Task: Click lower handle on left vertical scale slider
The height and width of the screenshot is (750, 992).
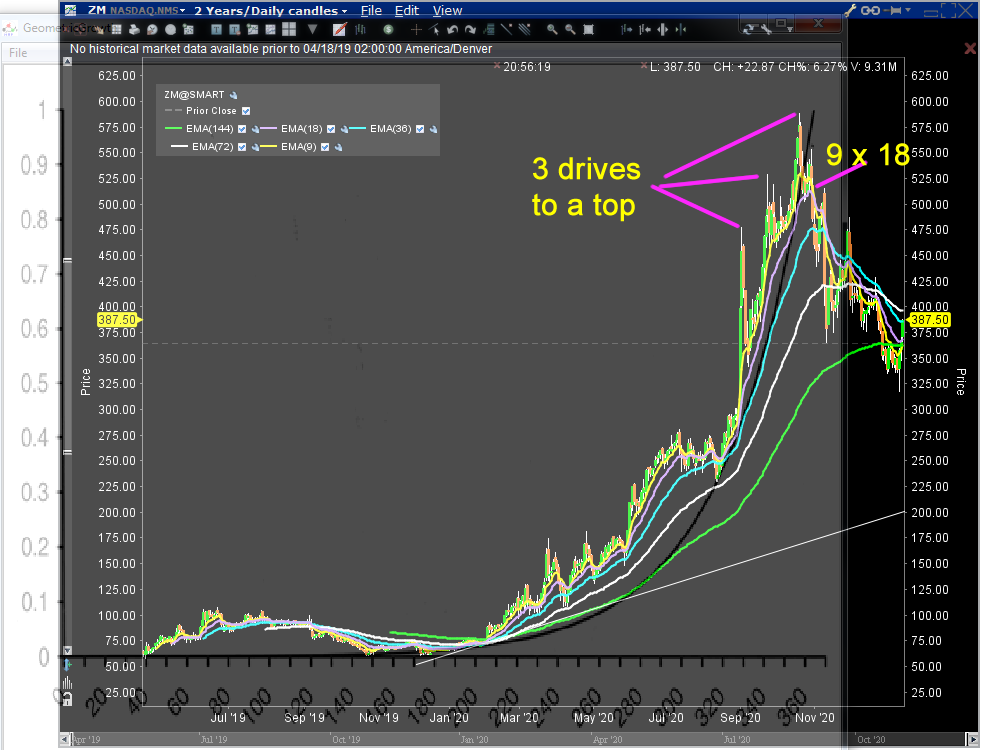Action: coord(67,453)
